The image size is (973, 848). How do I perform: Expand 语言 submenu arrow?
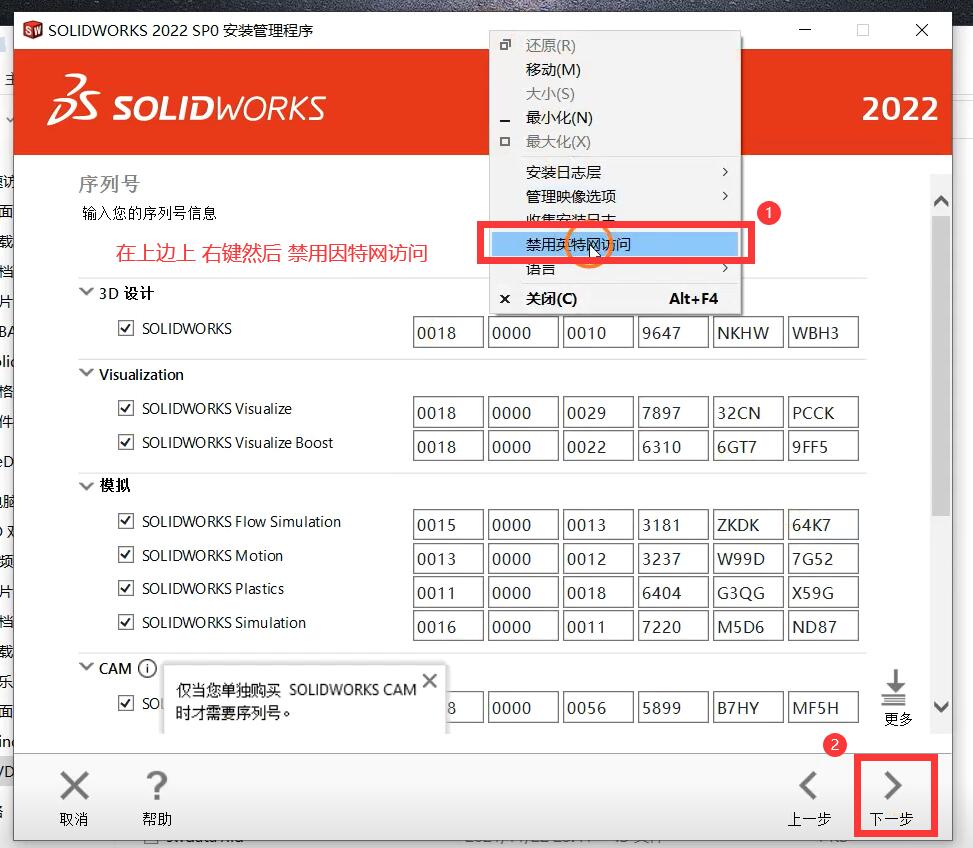(725, 269)
